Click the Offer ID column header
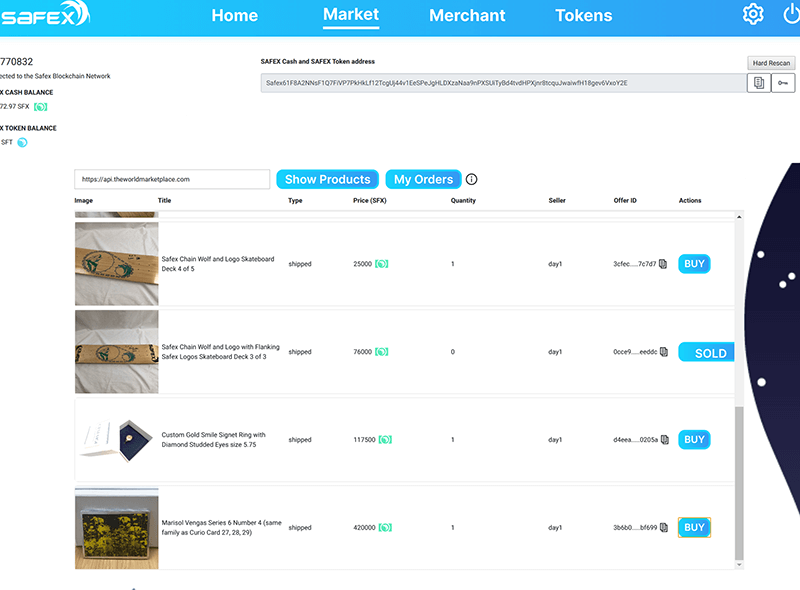The height and width of the screenshot is (590, 800). pyautogui.click(x=625, y=201)
